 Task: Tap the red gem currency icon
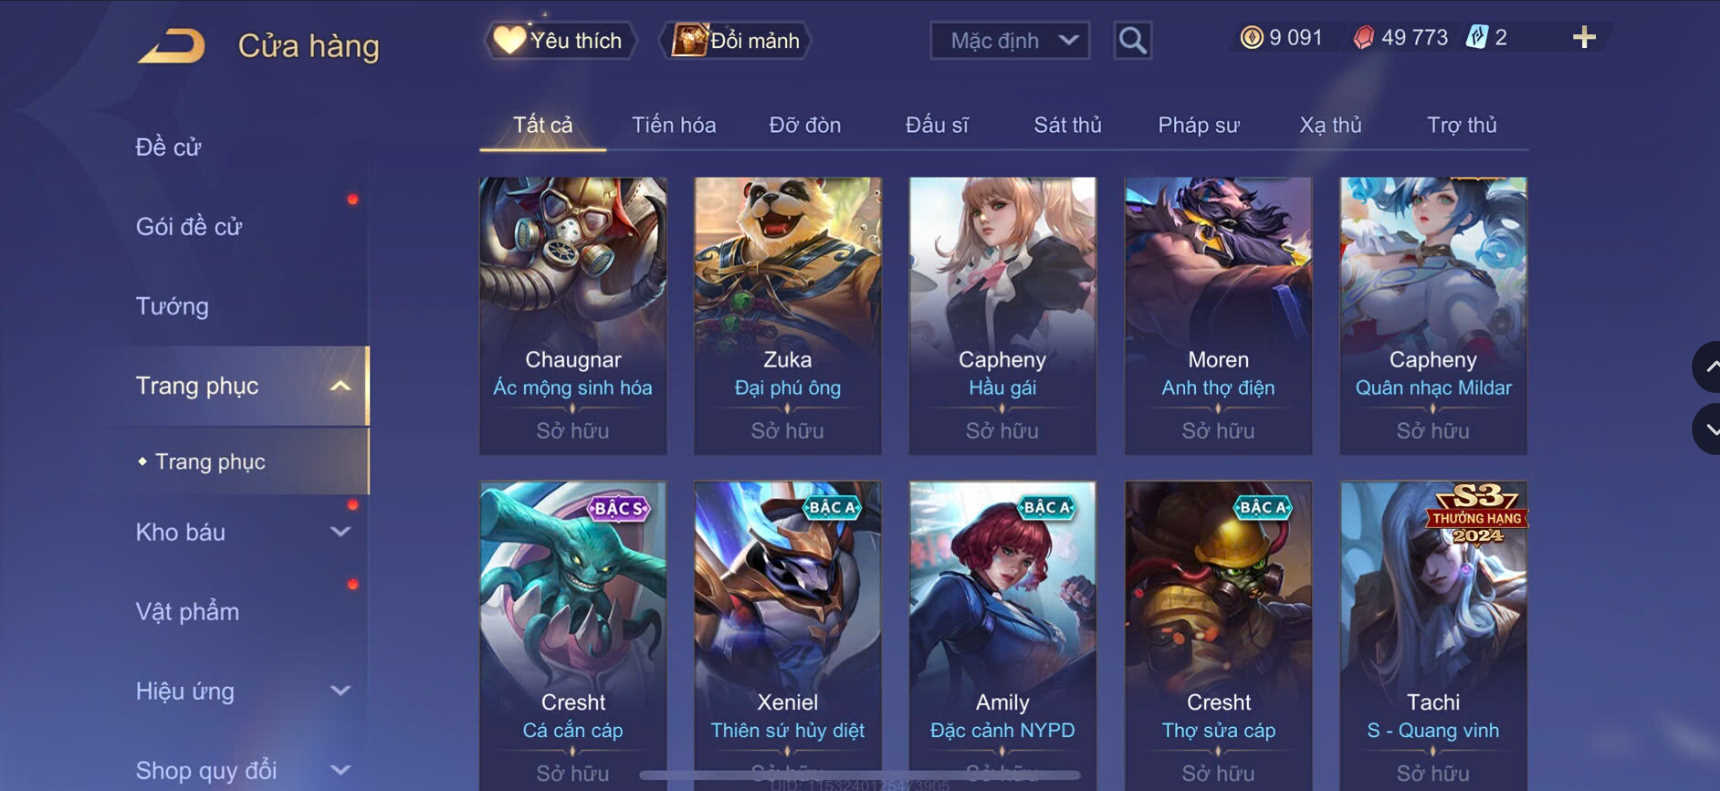pyautogui.click(x=1363, y=38)
